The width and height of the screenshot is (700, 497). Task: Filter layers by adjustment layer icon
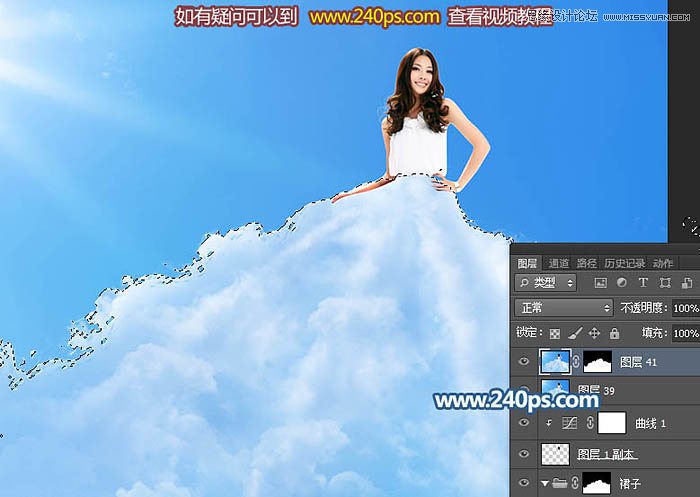621,283
